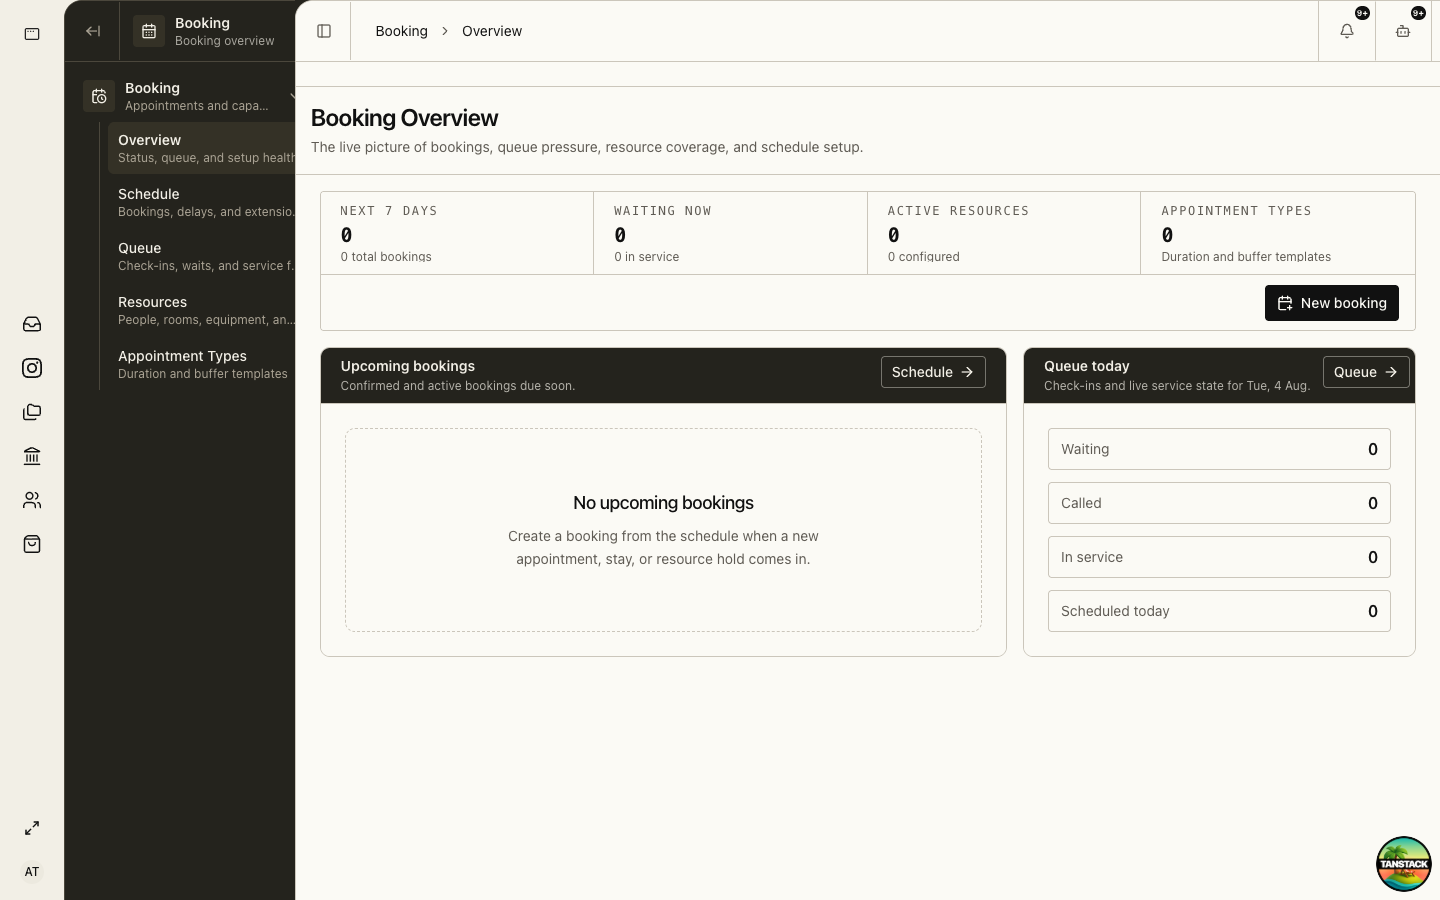Viewport: 1440px width, 900px height.
Task: Click the In service row
Action: tap(1219, 557)
